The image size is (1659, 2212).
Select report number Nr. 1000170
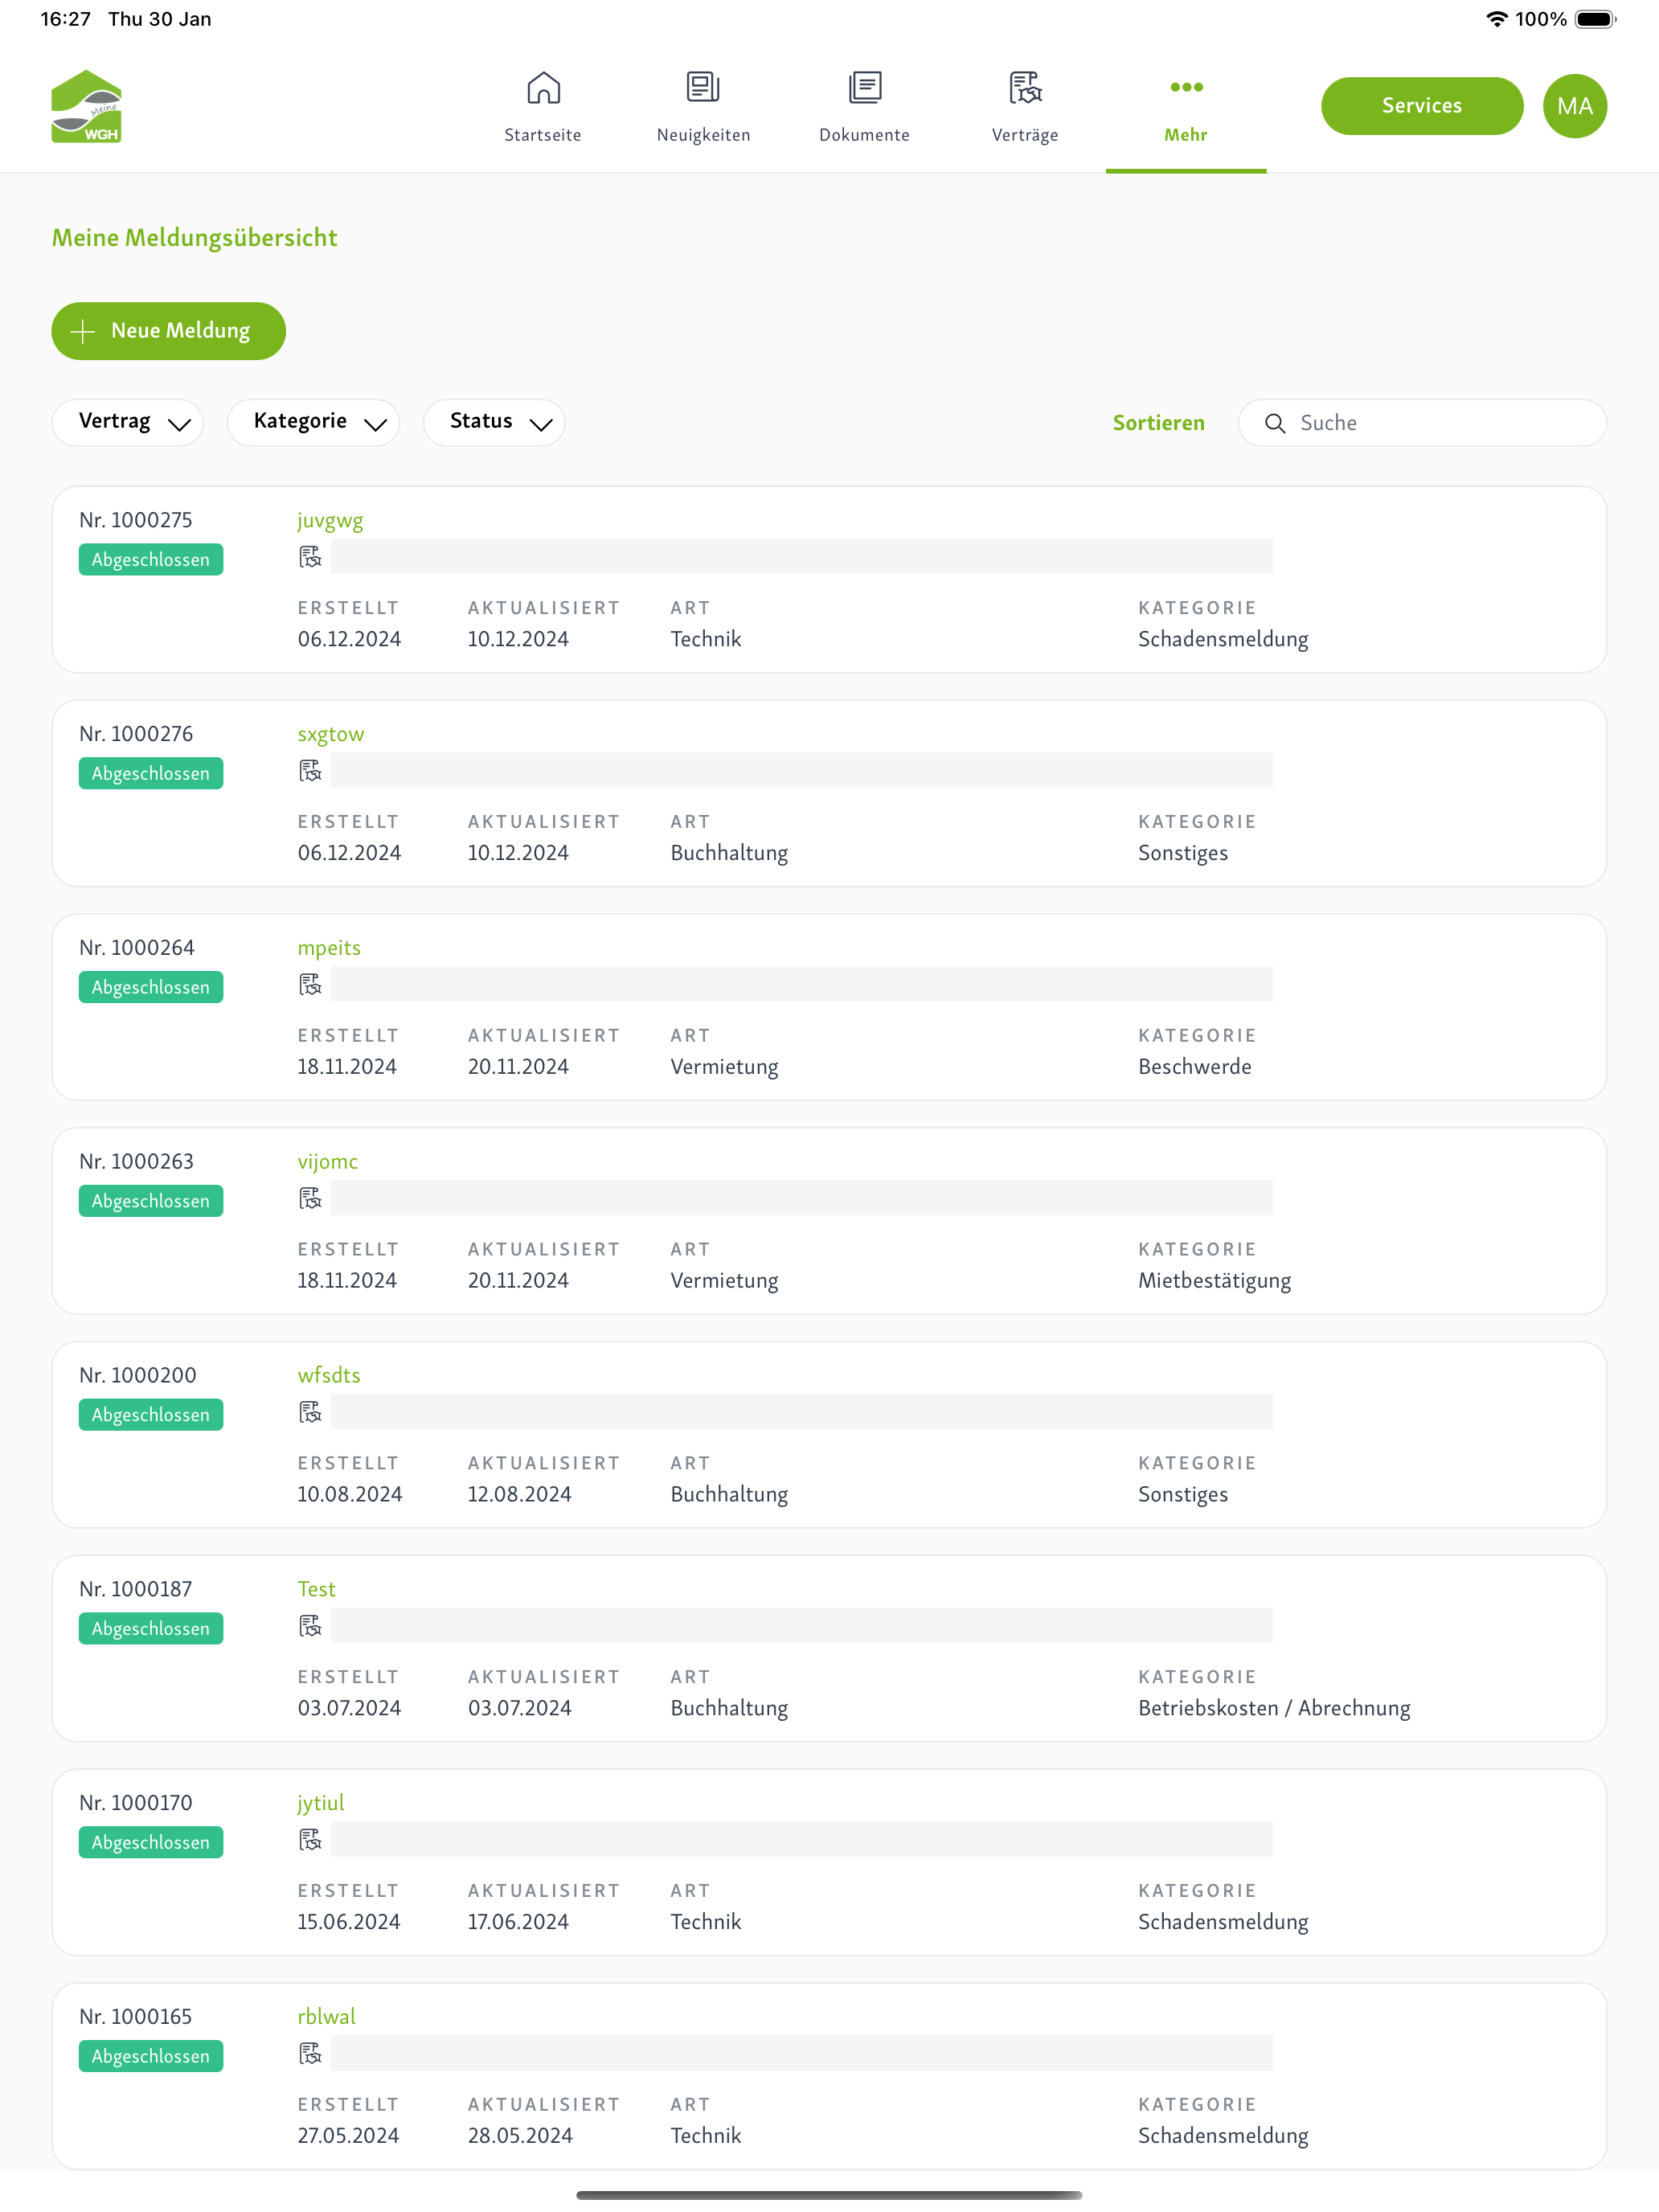point(136,1803)
